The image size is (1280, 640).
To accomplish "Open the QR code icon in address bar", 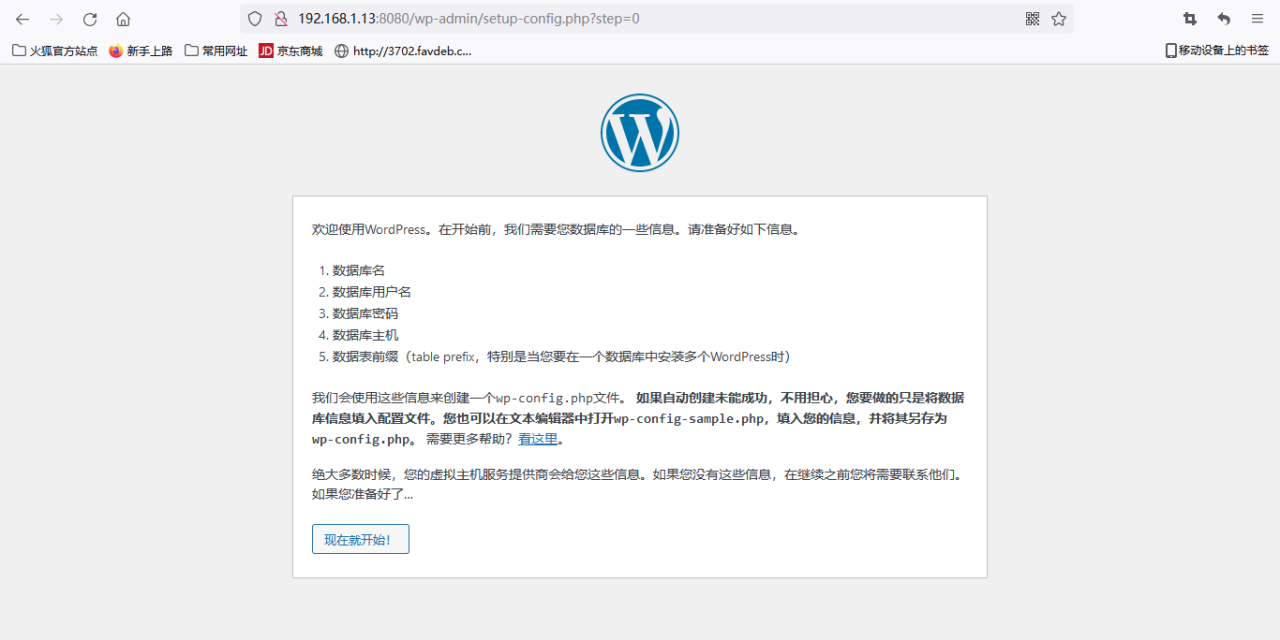I will 1033,19.
